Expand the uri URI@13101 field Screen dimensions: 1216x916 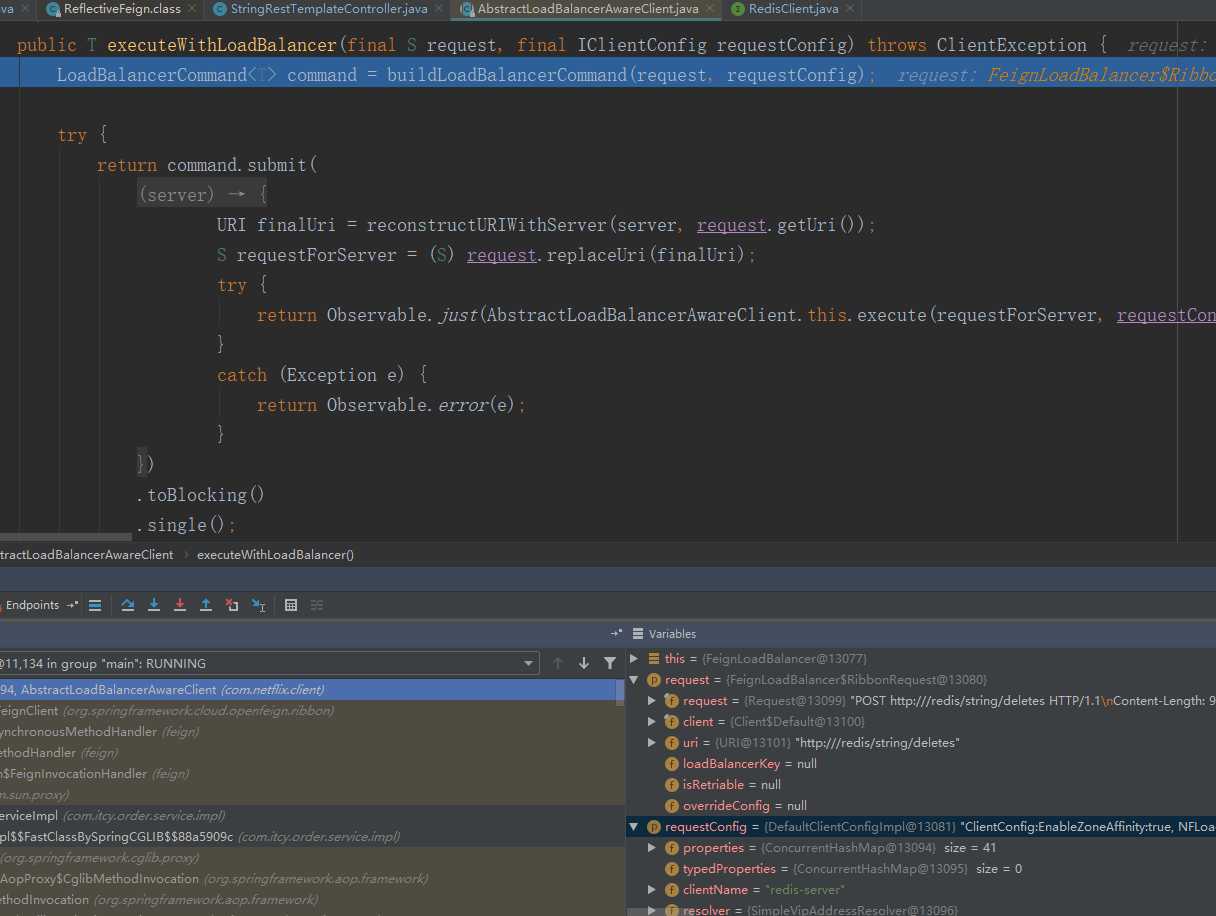click(x=652, y=743)
